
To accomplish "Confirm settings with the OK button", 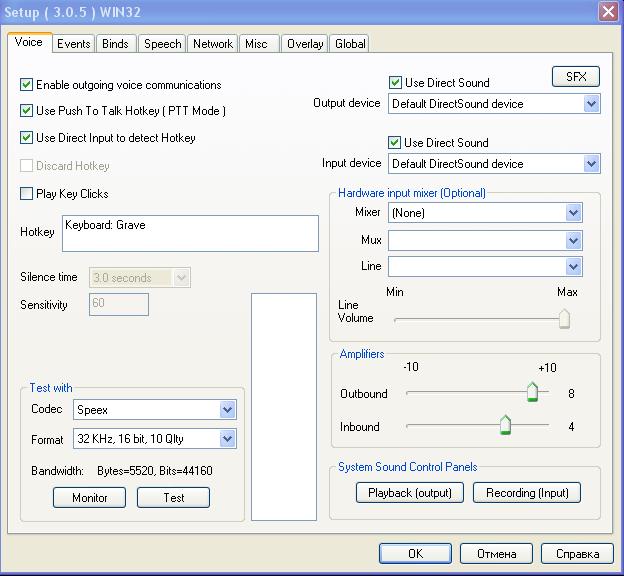I will pyautogui.click(x=415, y=553).
